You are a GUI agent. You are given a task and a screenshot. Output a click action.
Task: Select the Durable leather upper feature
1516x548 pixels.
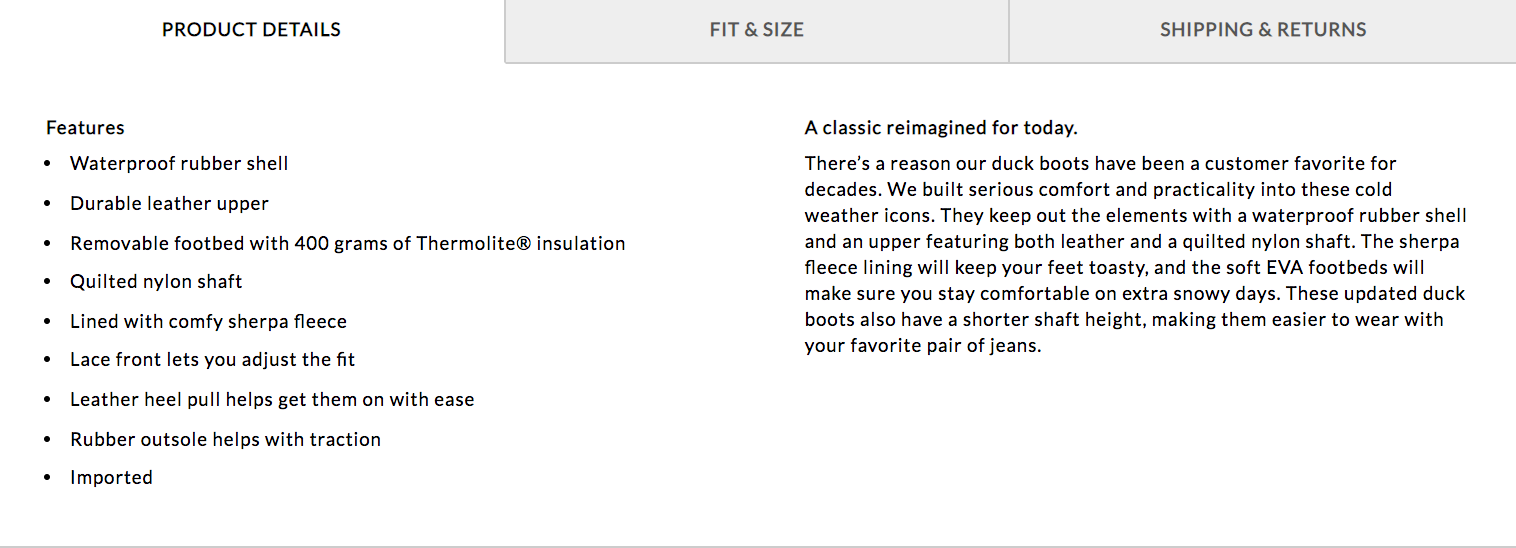169,204
